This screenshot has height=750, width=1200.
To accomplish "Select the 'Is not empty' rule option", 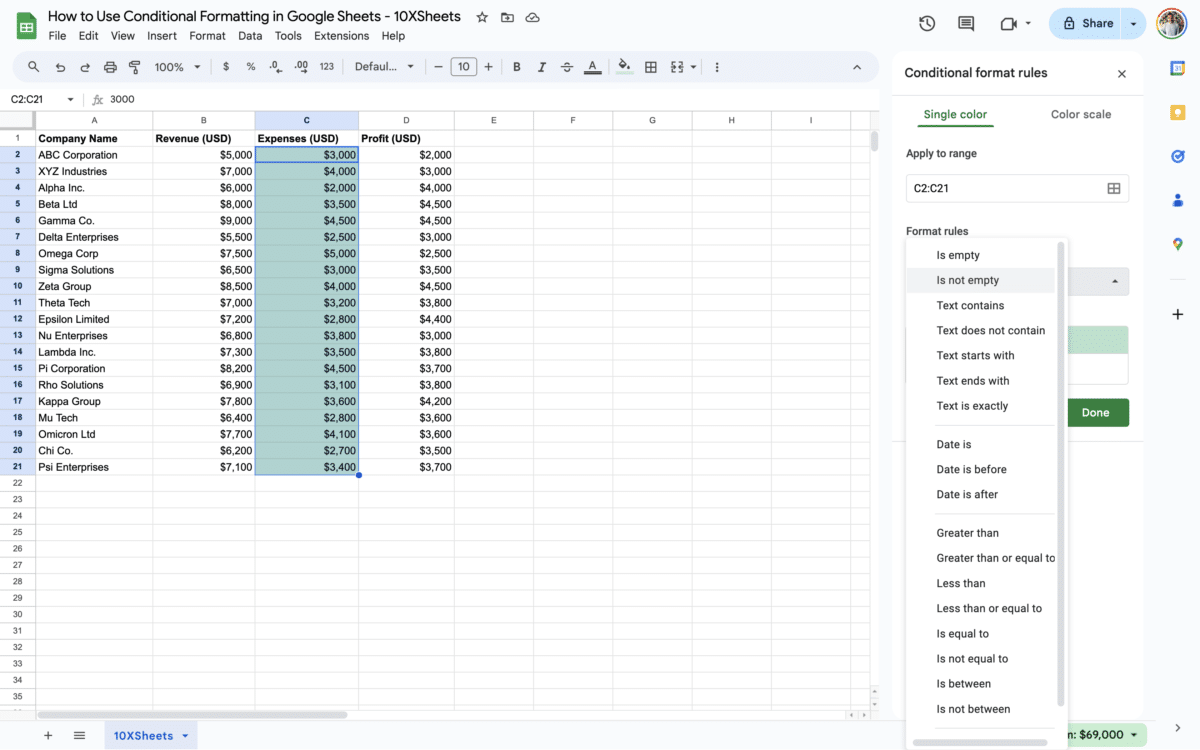I will pyautogui.click(x=967, y=280).
